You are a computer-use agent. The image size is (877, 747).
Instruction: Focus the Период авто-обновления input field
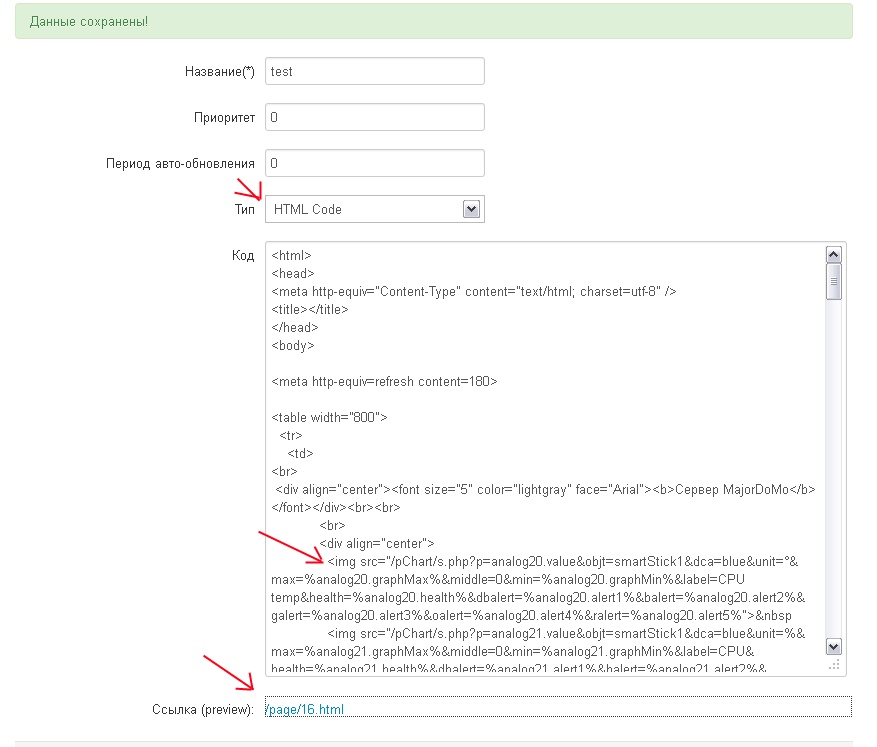374,163
